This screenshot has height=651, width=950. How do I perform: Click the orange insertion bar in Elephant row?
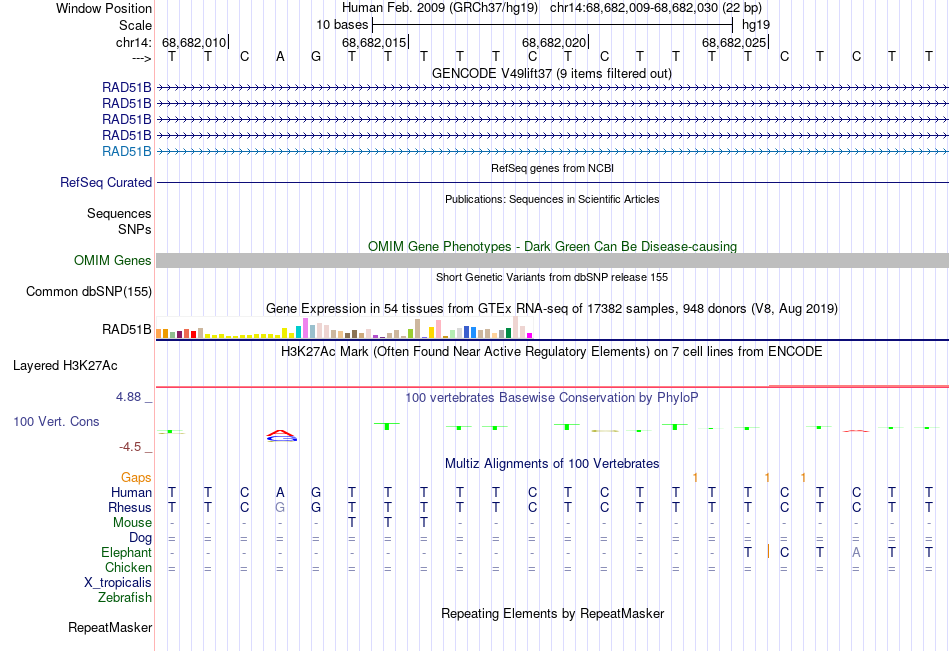click(x=768, y=552)
